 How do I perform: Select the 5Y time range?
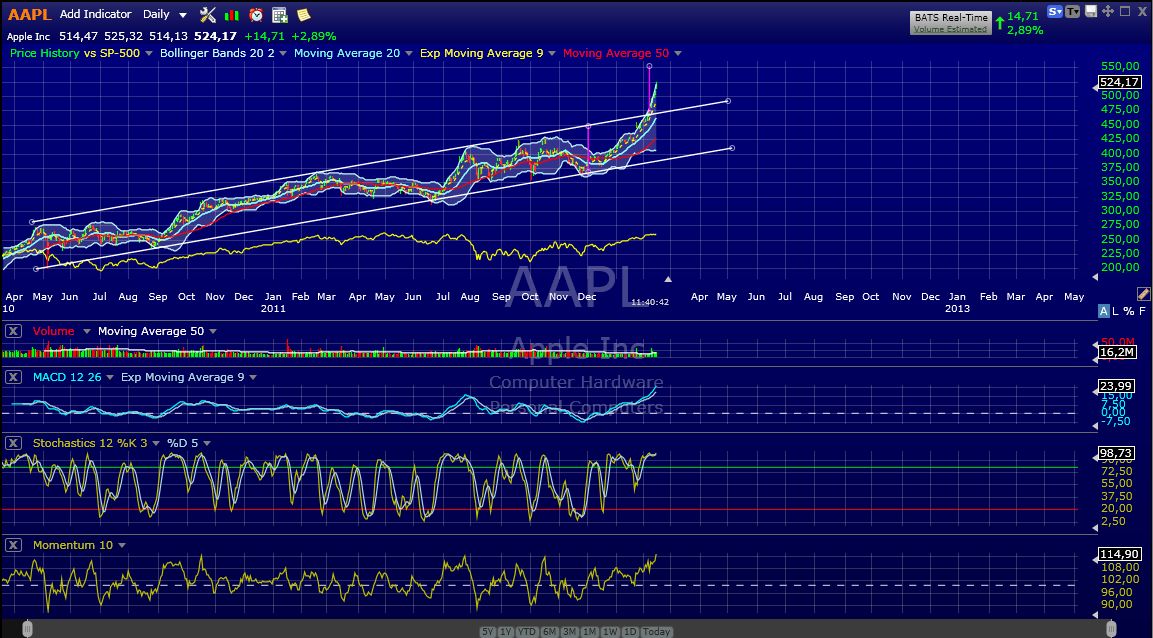pos(488,631)
